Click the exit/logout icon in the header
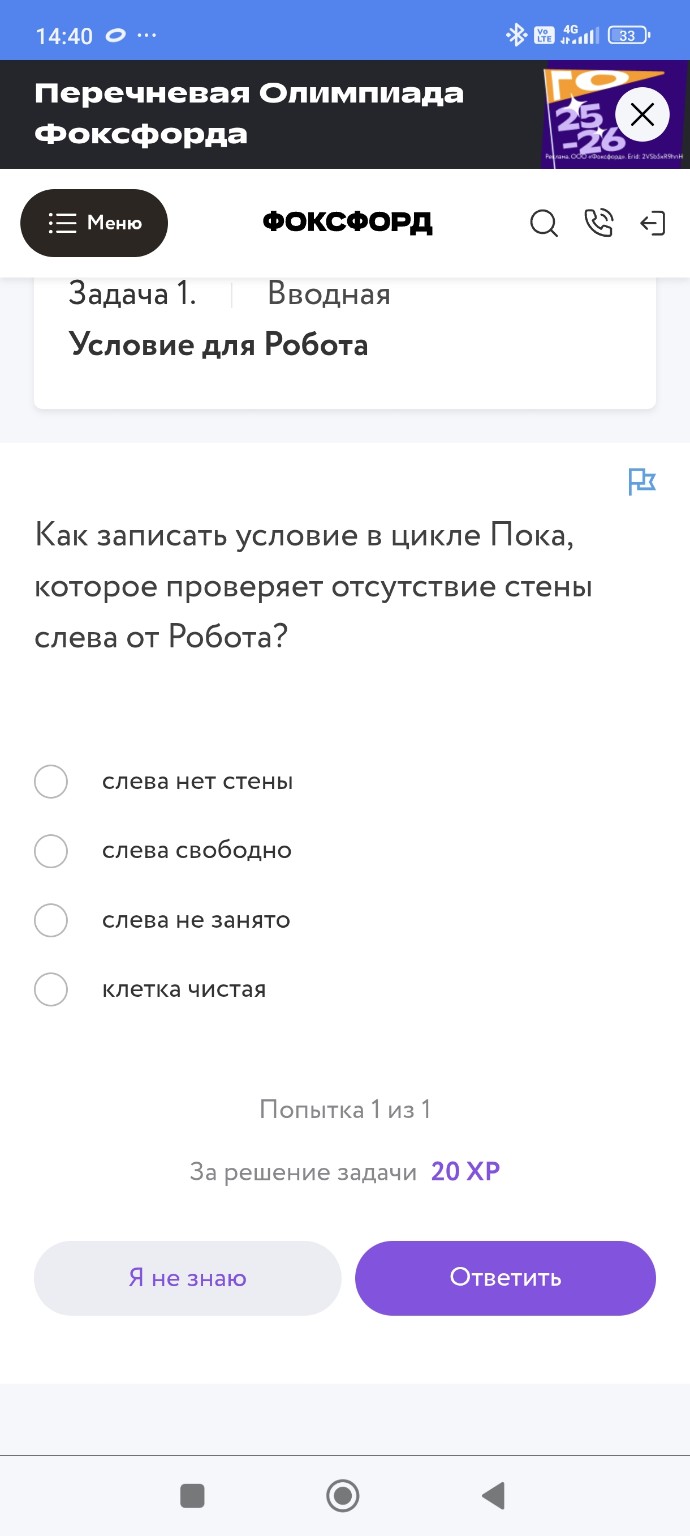This screenshot has width=690, height=1536. tap(655, 224)
